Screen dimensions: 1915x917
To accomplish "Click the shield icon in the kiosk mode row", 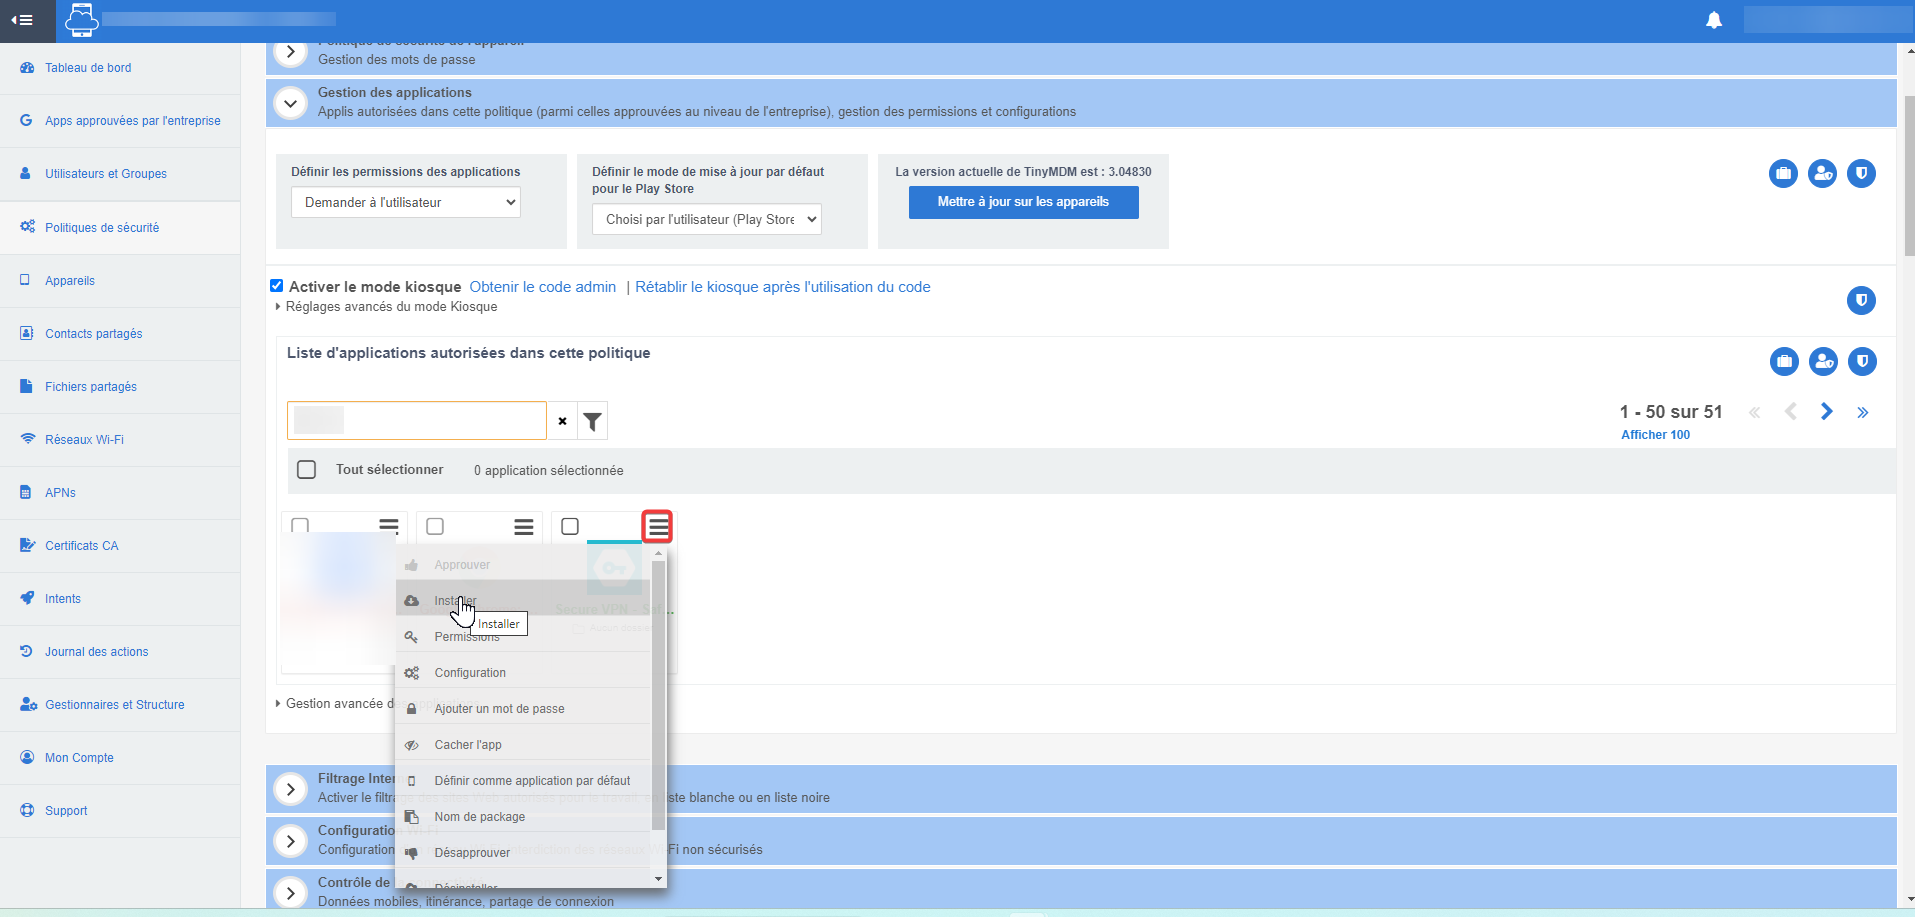I will [x=1861, y=300].
